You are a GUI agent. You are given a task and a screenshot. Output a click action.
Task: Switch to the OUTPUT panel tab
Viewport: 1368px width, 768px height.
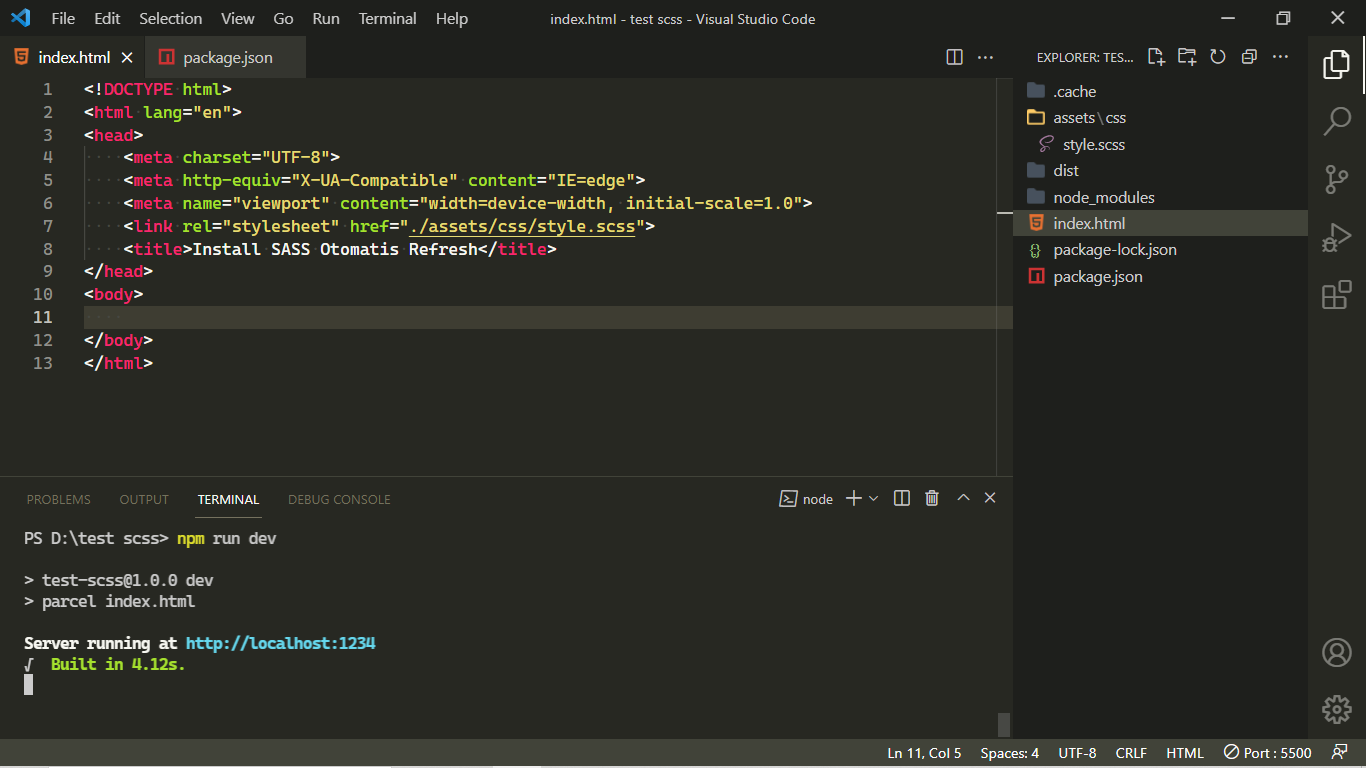pos(144,499)
